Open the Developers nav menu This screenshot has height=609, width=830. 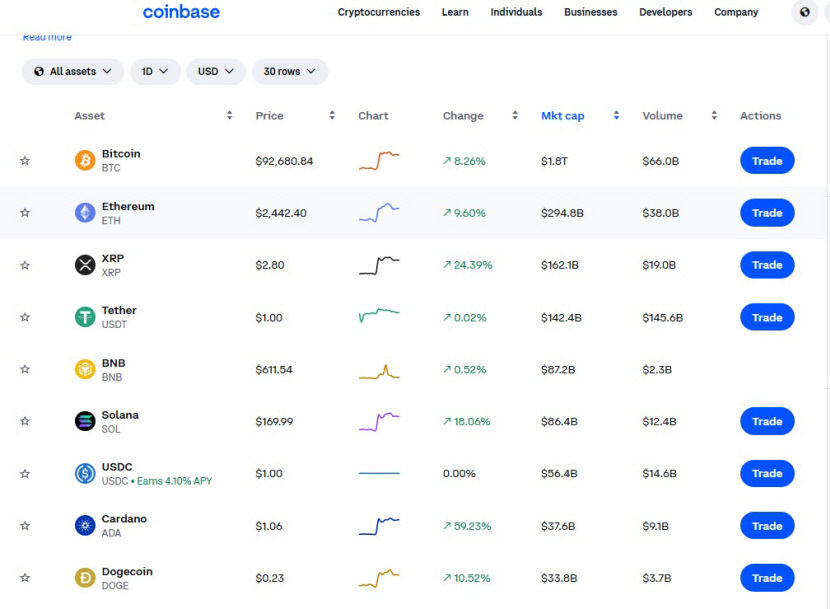665,12
